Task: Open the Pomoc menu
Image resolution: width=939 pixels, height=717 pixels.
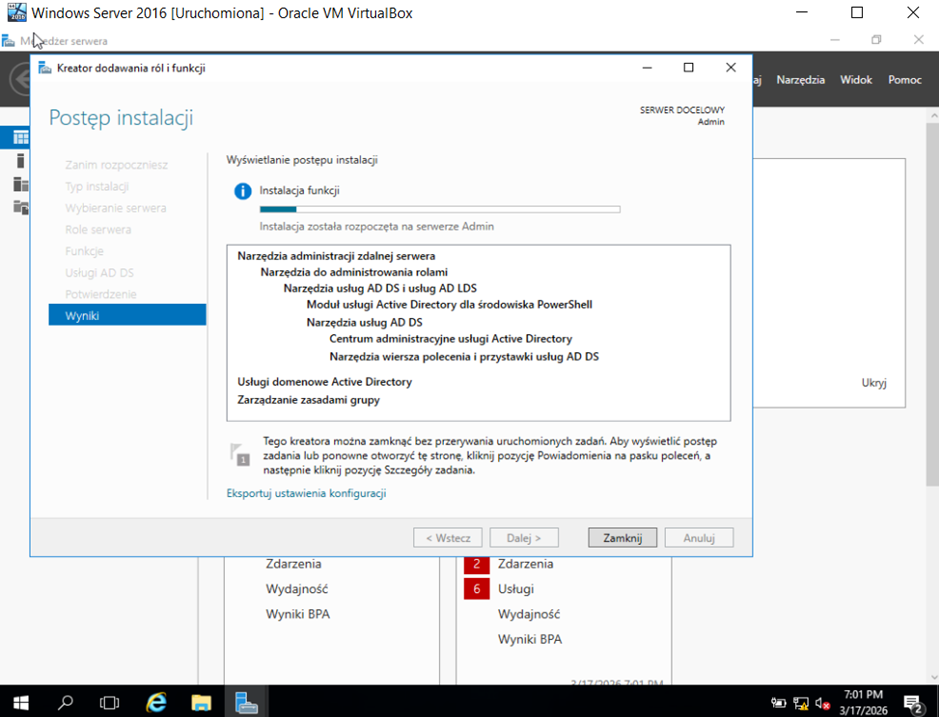Action: (x=904, y=80)
